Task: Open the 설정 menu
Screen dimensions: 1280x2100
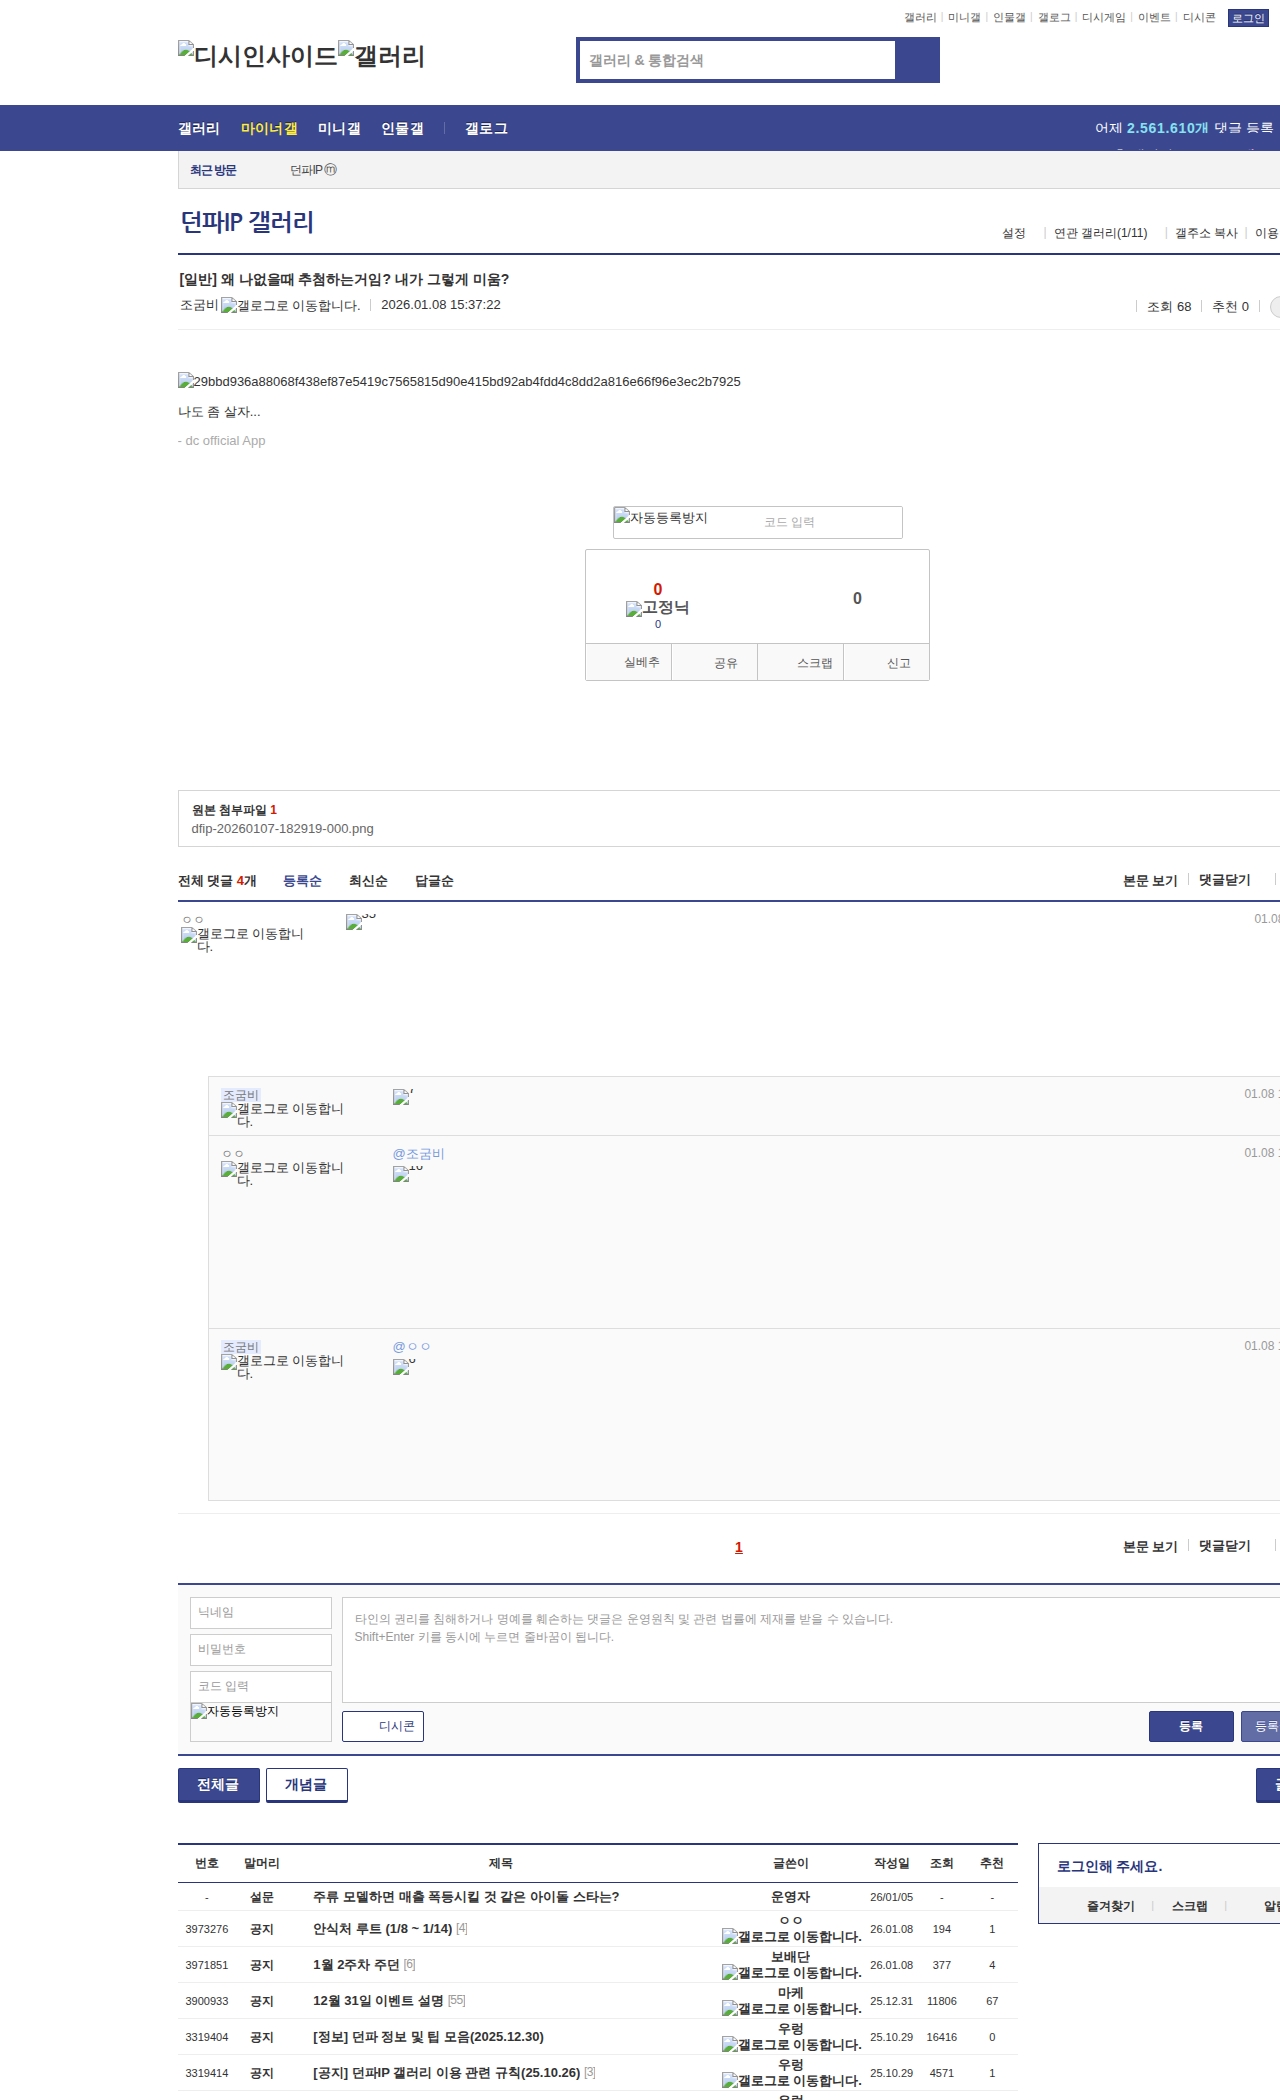Action: [x=1014, y=233]
